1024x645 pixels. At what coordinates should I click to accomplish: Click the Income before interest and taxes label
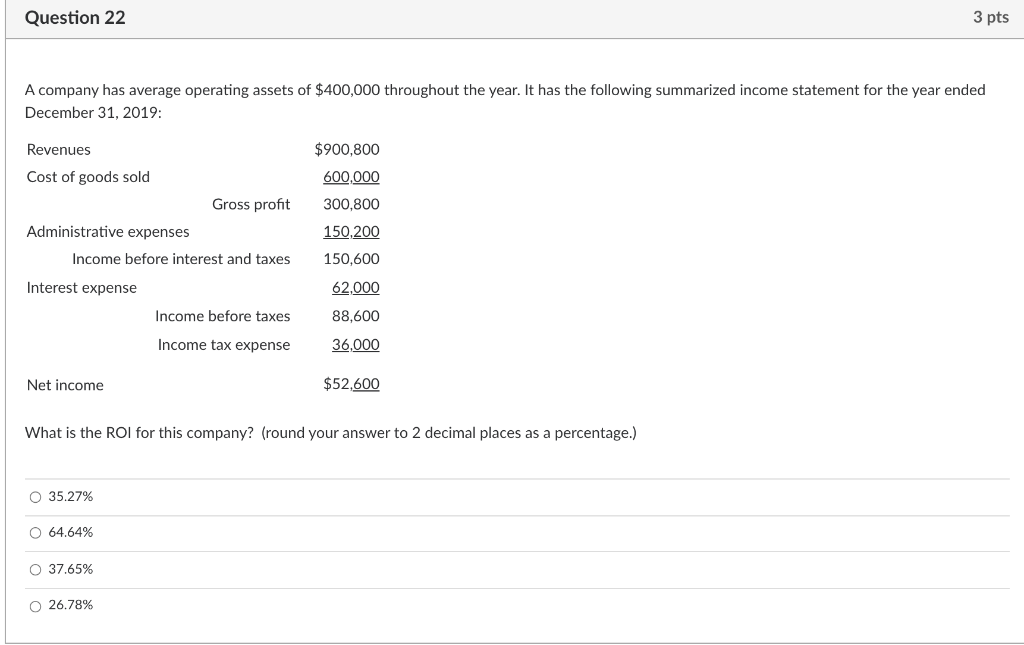pyautogui.click(x=180, y=258)
